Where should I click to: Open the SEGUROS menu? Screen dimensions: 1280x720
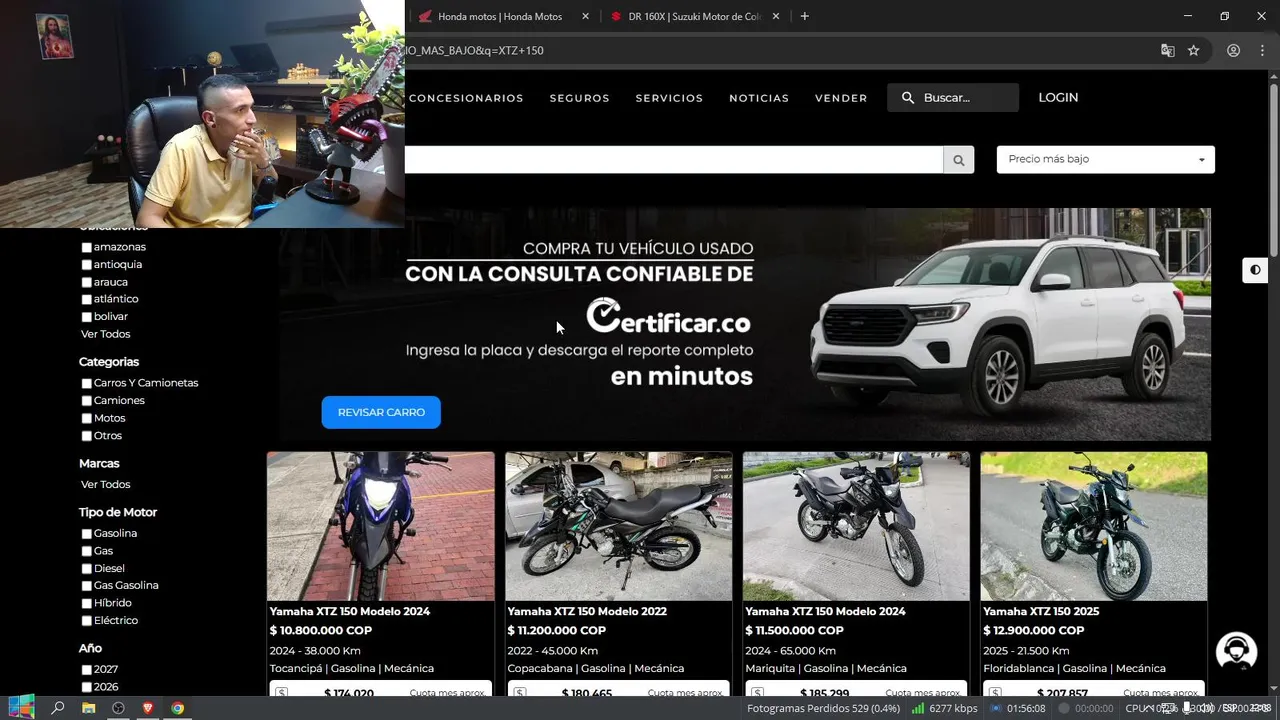[579, 98]
